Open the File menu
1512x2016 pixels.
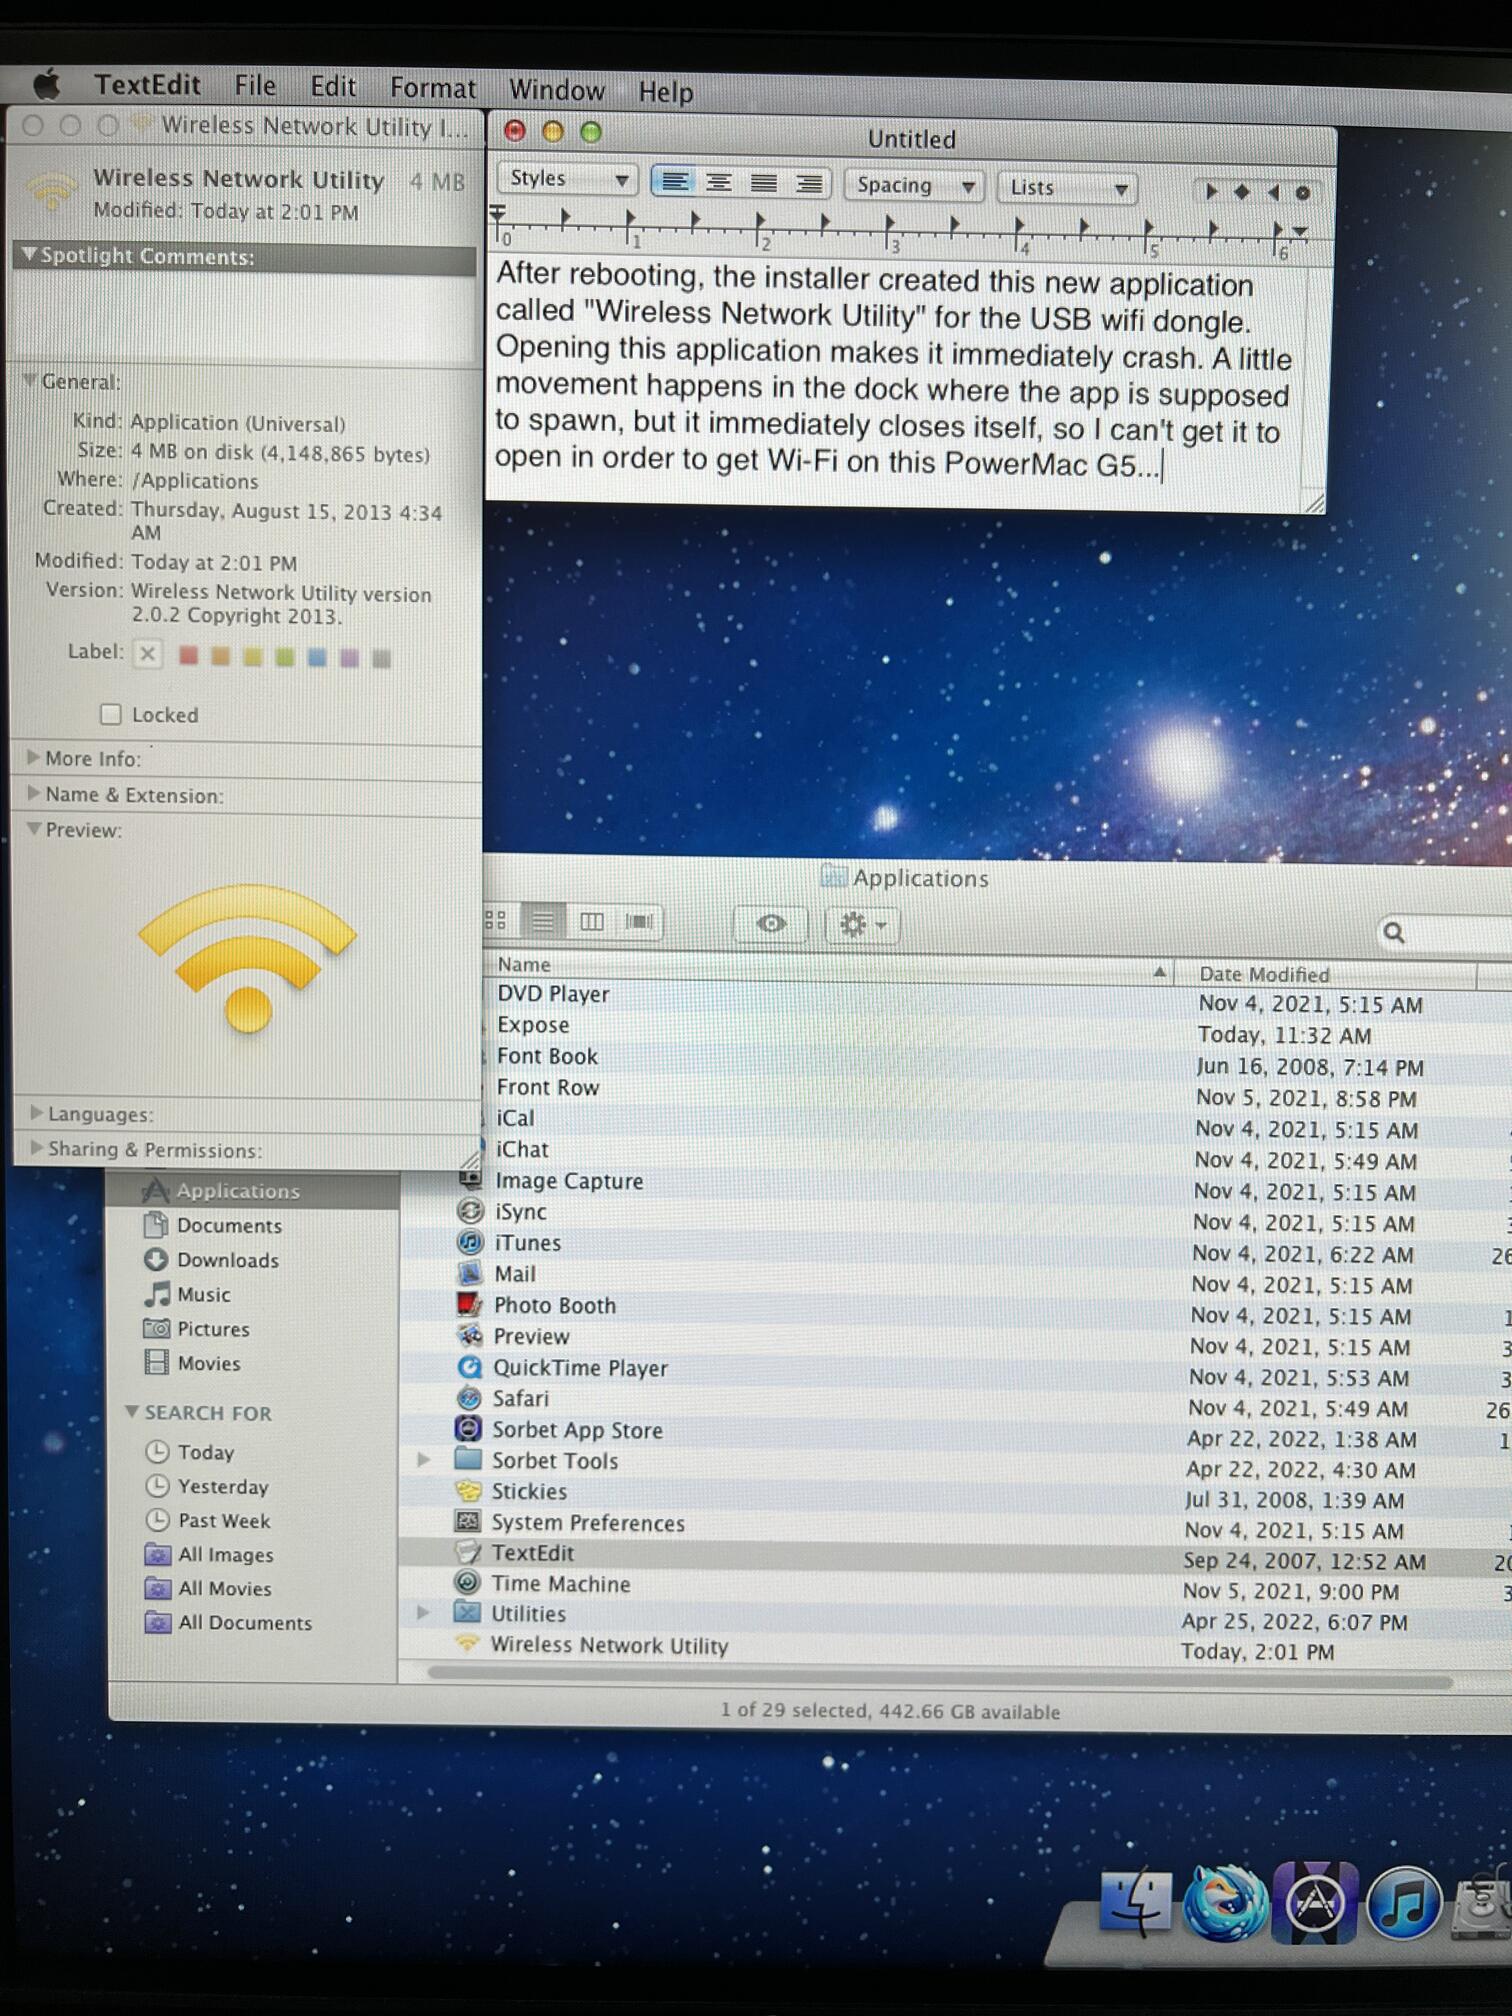tap(255, 86)
